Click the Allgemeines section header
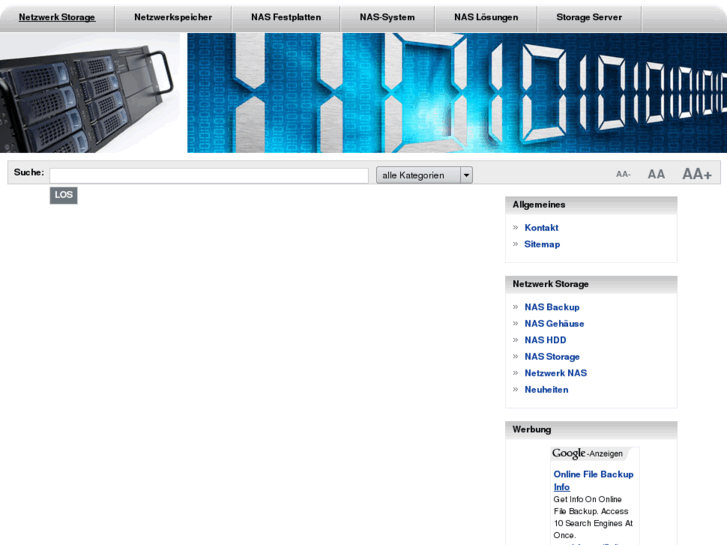The height and width of the screenshot is (545, 727). [x=591, y=205]
